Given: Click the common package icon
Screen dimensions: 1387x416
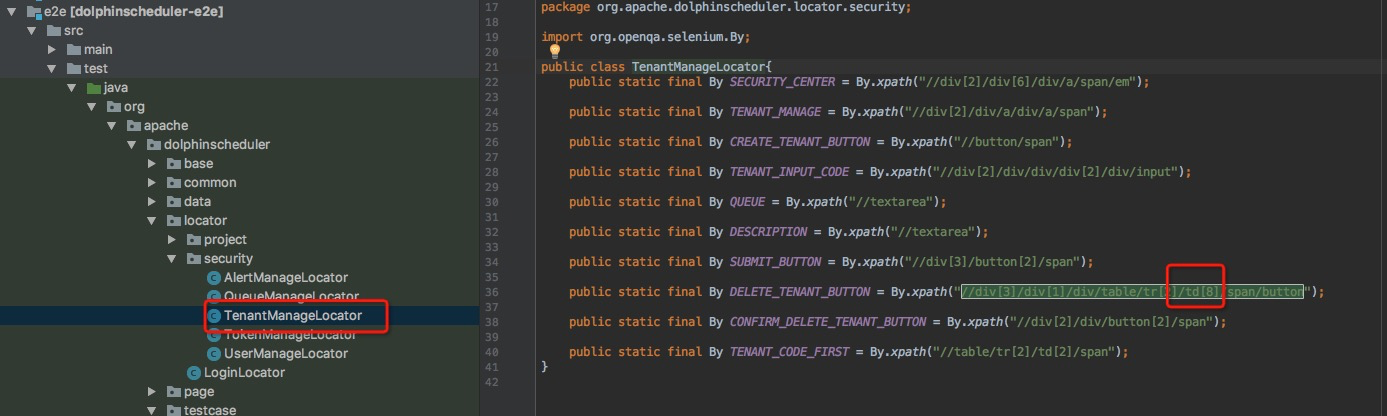Looking at the screenshot, I should [x=173, y=182].
